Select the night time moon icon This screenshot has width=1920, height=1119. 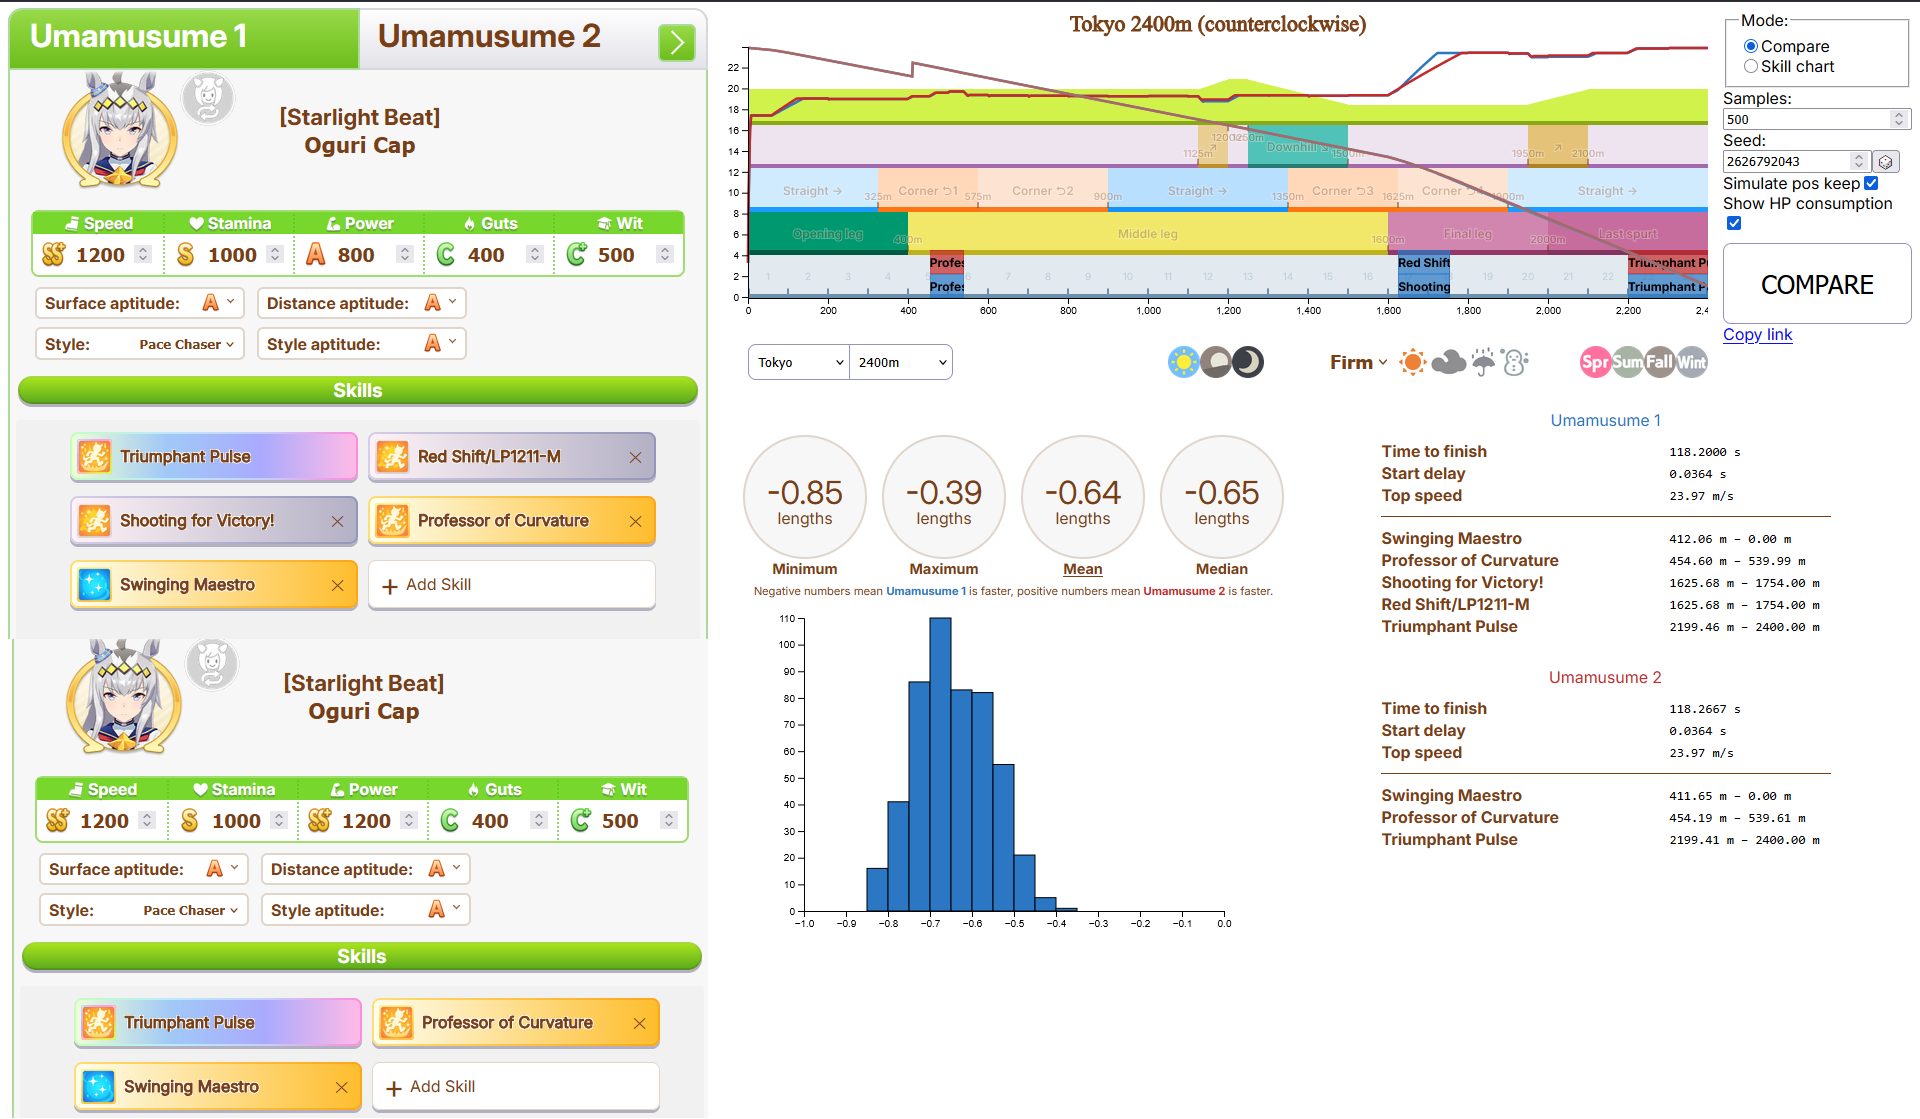(x=1247, y=362)
